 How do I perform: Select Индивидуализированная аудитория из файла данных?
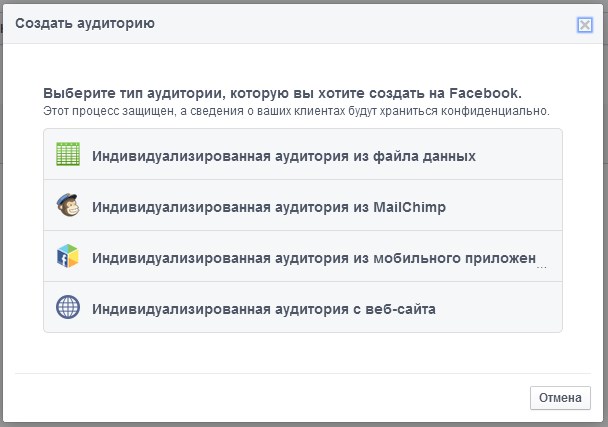[303, 154]
